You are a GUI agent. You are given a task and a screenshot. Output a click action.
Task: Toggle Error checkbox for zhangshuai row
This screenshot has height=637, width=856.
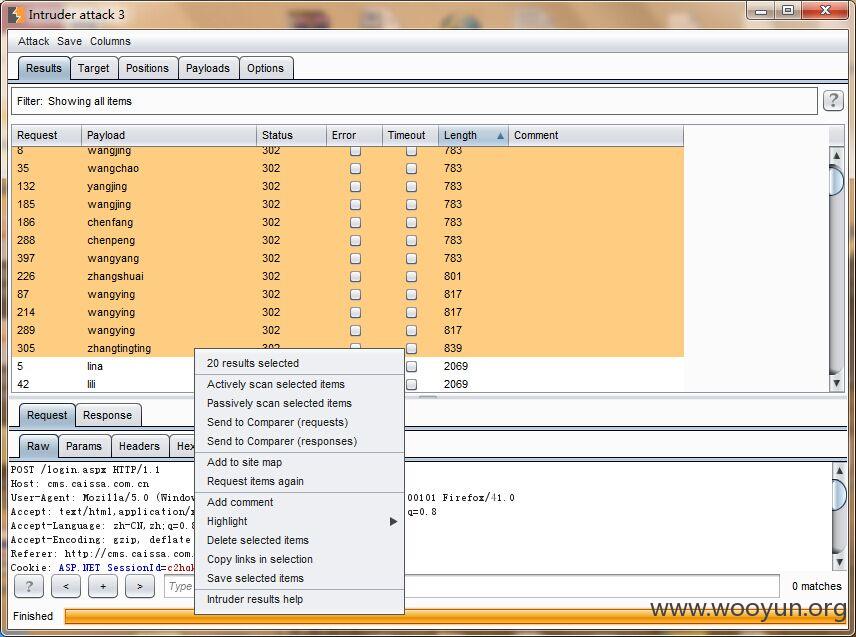click(355, 276)
